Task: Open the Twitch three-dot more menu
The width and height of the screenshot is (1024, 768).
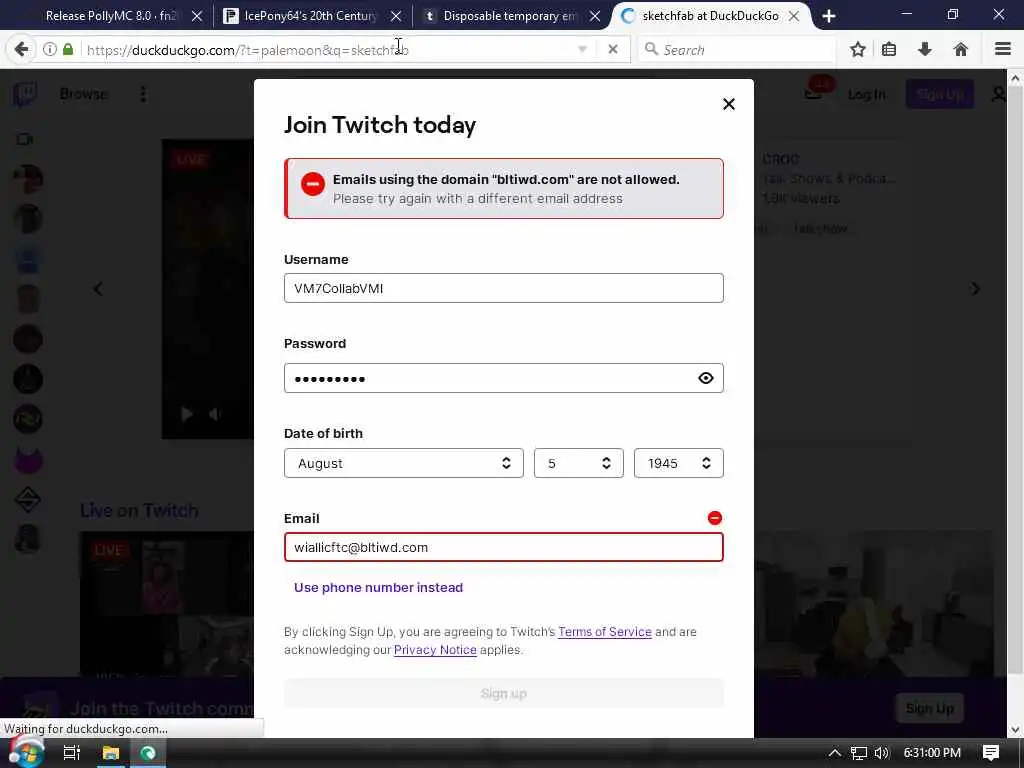Action: [x=143, y=95]
